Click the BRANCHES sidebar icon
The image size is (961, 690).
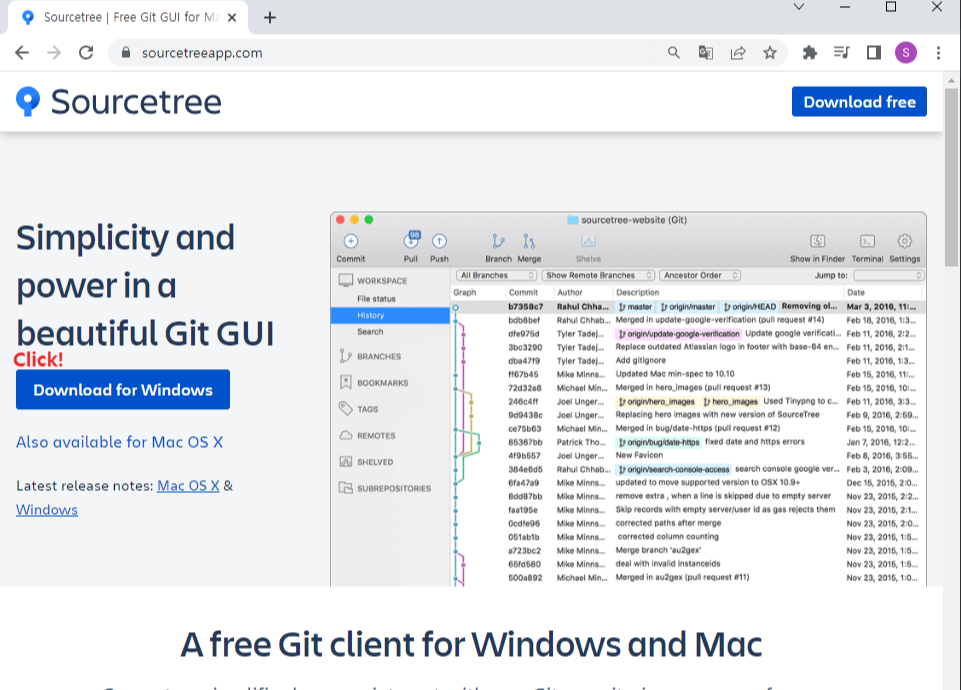pyautogui.click(x=346, y=356)
